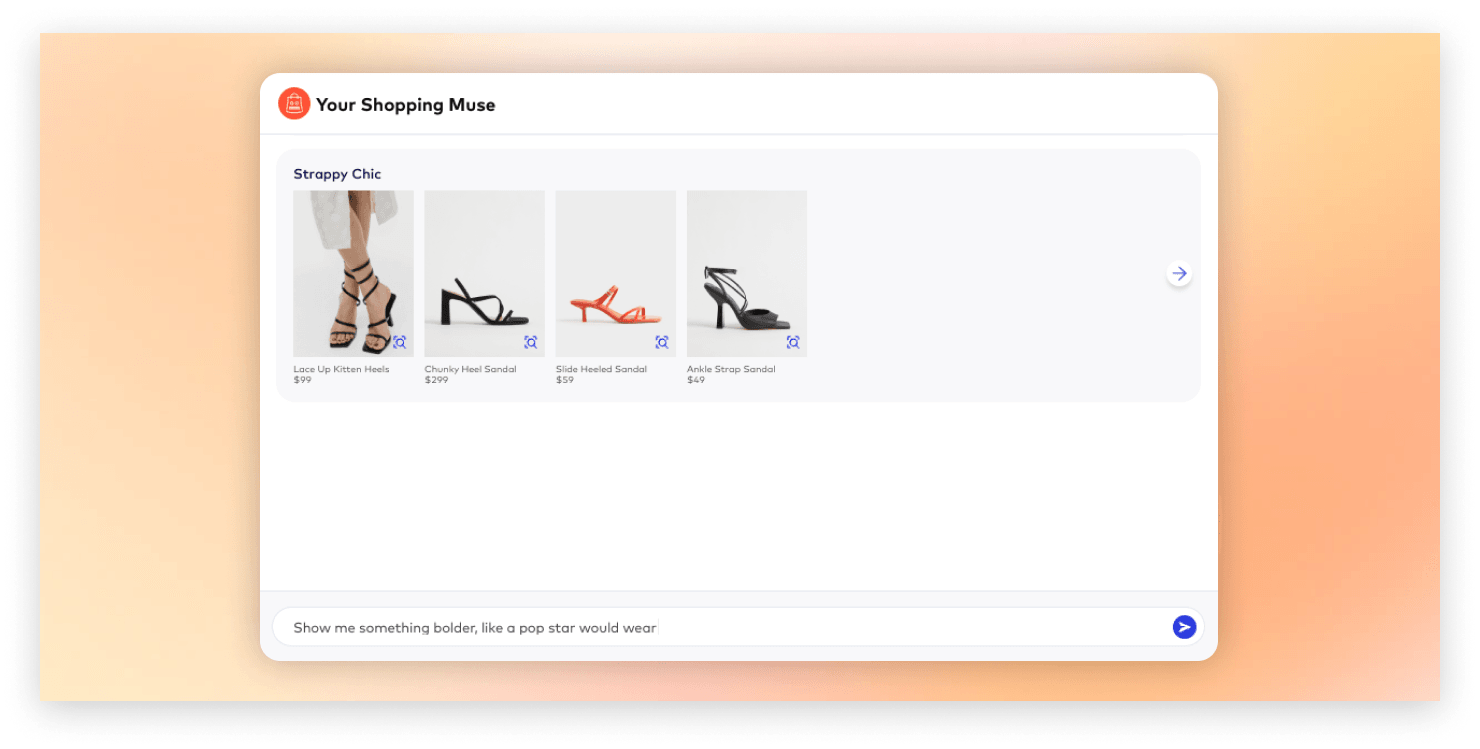The width and height of the screenshot is (1480, 749).
Task: Send the chat message
Action: [1184, 627]
